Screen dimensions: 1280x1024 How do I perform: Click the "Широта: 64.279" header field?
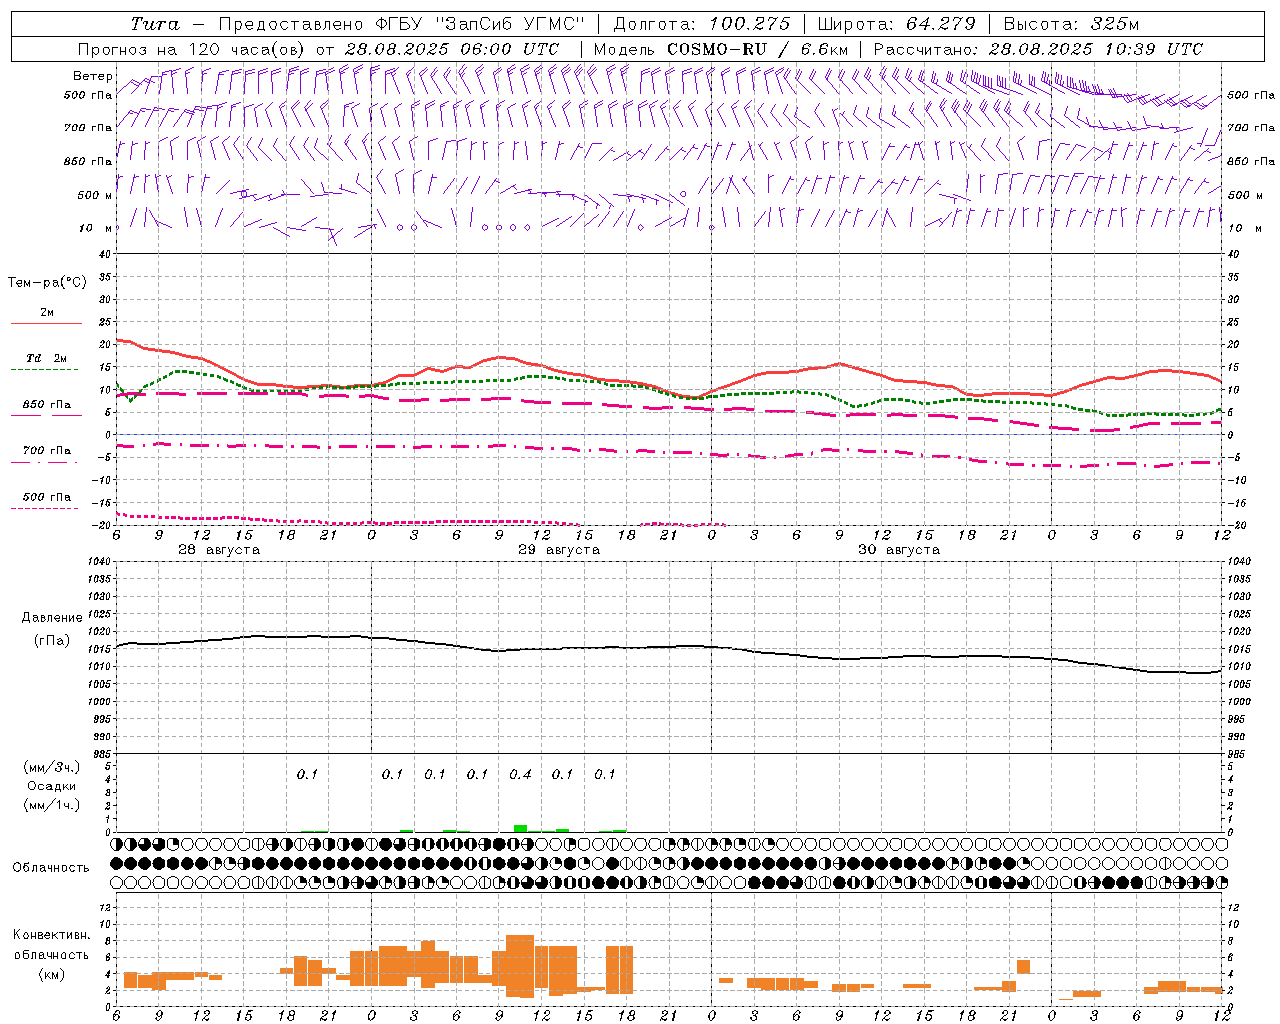[x=897, y=24]
